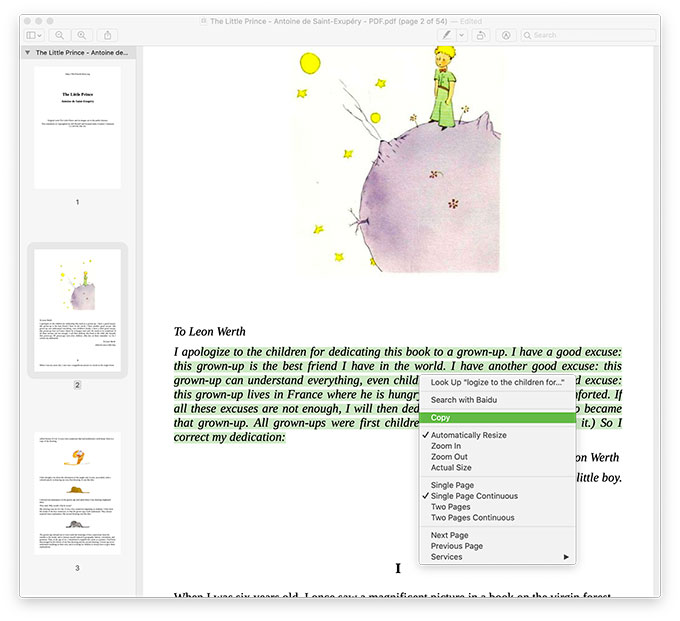This screenshot has width=680, height=621.
Task: Toggle Automatically Resize option
Action: pos(468,436)
